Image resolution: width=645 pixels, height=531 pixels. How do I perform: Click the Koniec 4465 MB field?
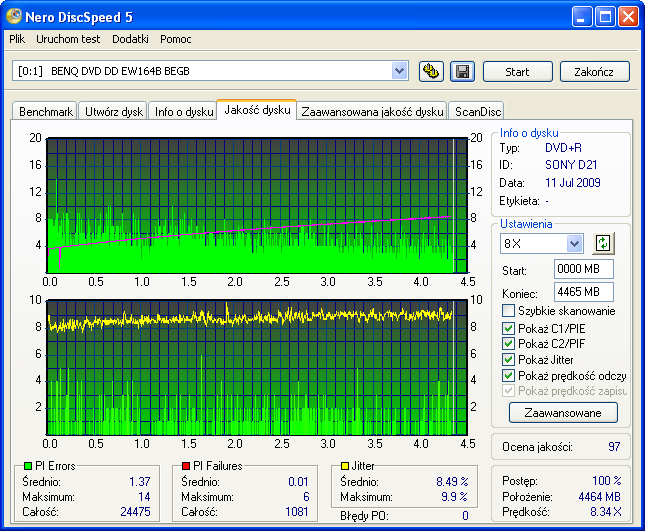coord(584,292)
